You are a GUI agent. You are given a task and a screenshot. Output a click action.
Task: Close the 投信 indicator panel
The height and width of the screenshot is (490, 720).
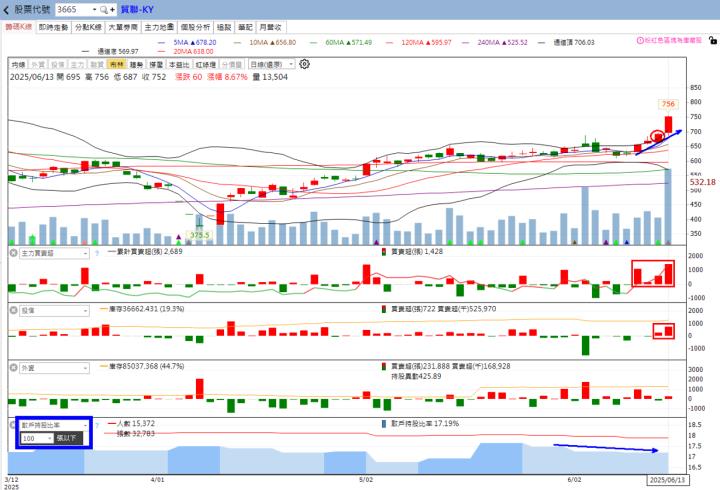point(13,310)
